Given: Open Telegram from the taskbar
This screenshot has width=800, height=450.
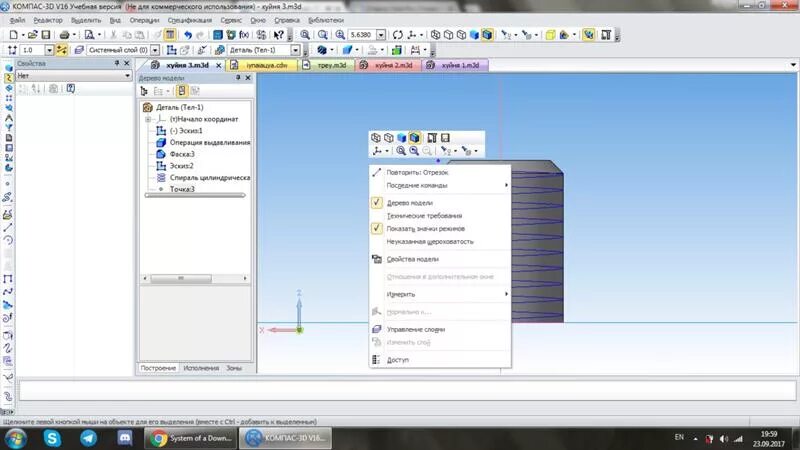Looking at the screenshot, I should tap(88, 438).
